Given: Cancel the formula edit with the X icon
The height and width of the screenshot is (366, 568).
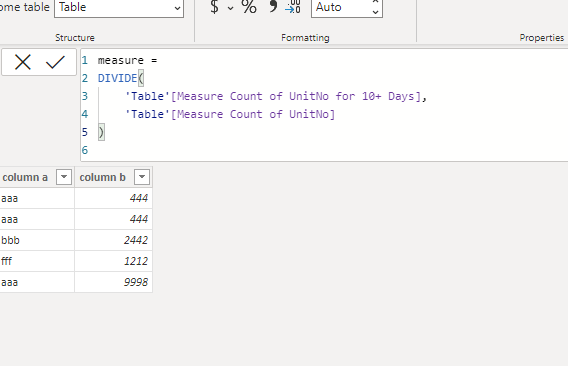Looking at the screenshot, I should [22, 62].
